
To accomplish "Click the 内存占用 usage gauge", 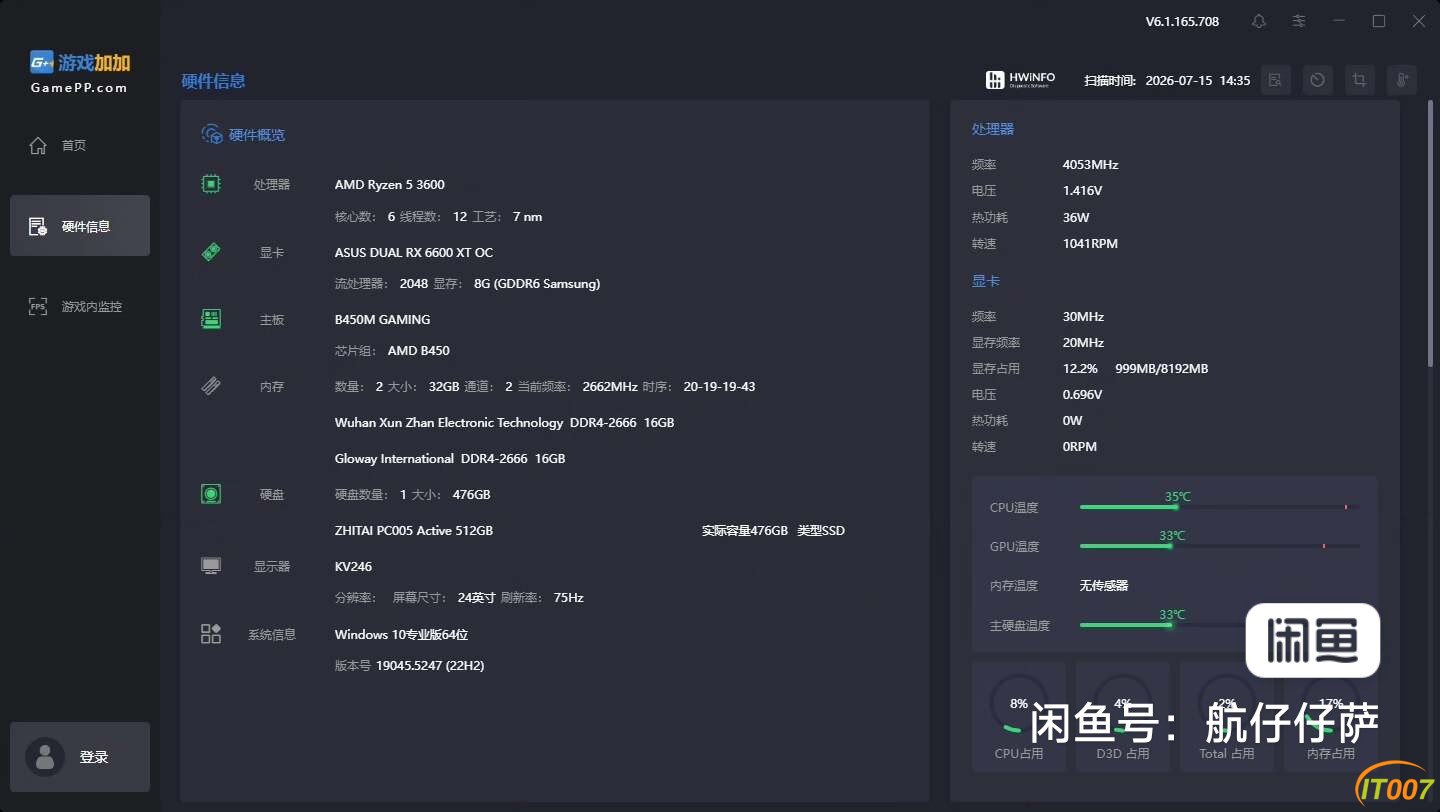I will pos(1331,716).
